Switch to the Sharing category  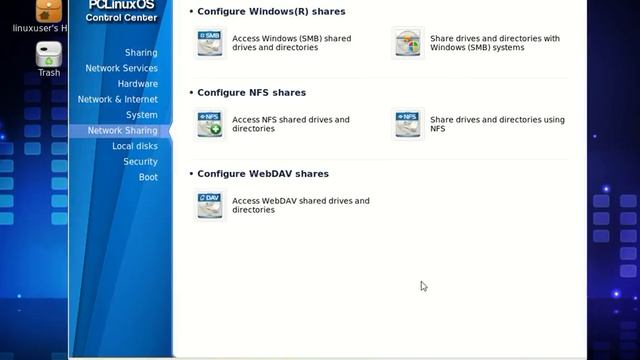click(x=141, y=53)
